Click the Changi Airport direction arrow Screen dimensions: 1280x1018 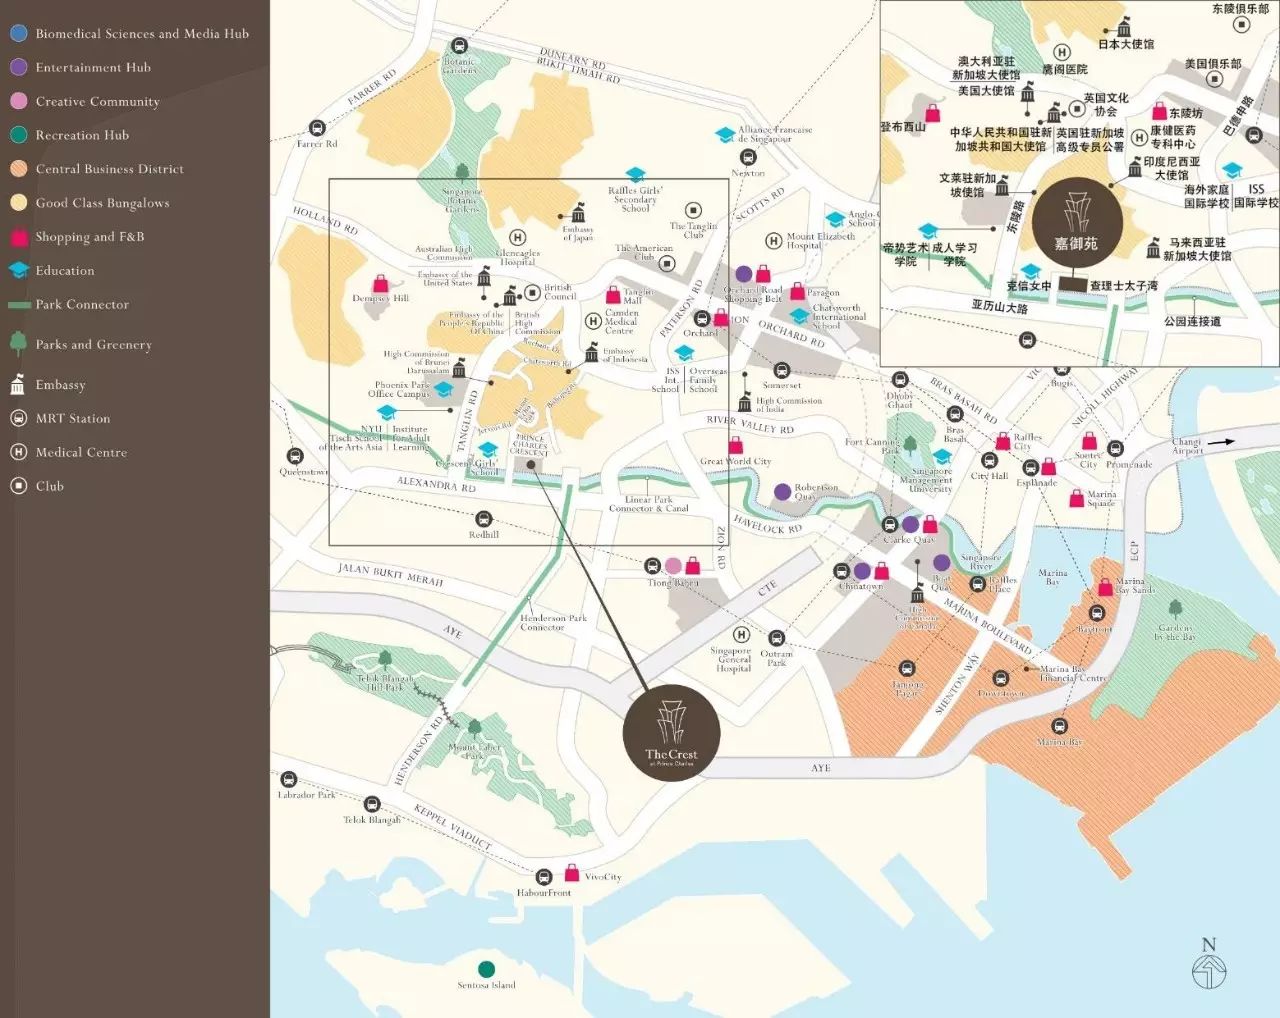tap(1221, 441)
